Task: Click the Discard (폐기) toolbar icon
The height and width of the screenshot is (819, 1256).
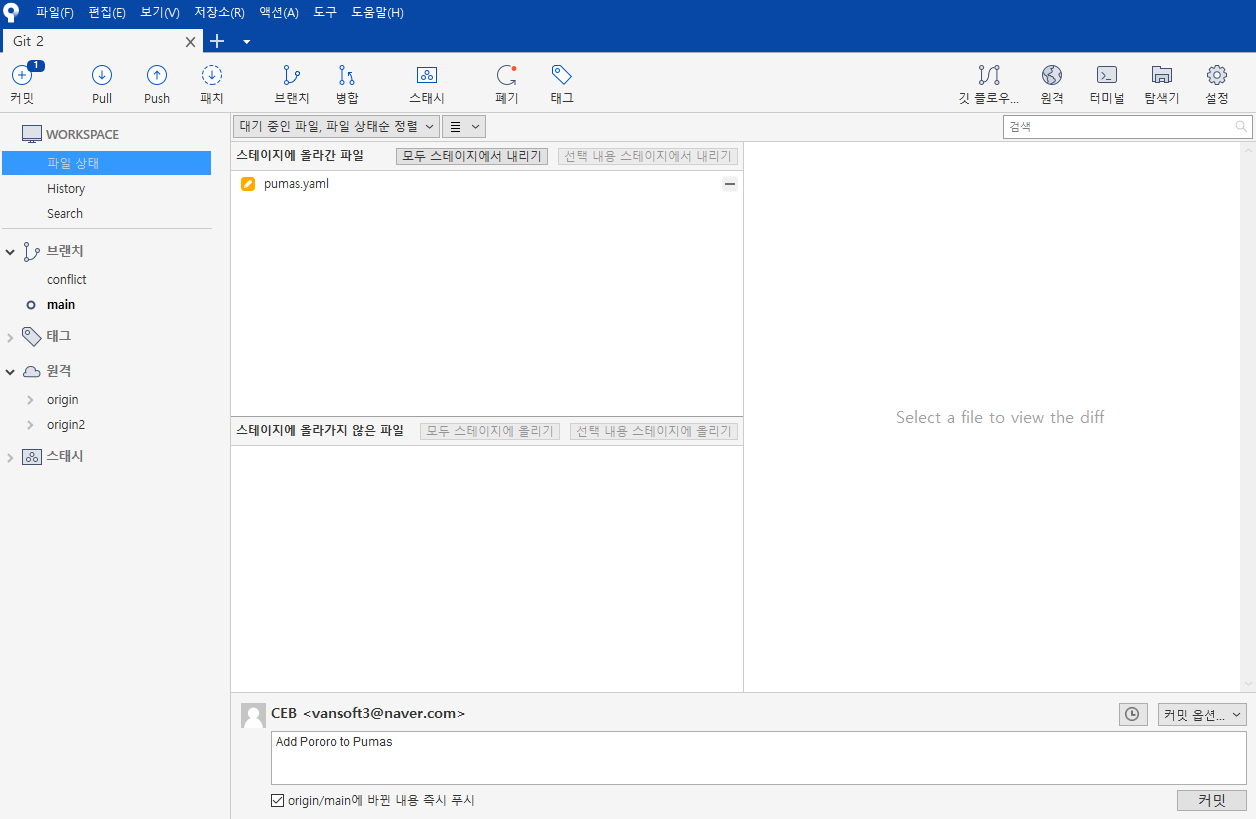Action: (x=507, y=75)
